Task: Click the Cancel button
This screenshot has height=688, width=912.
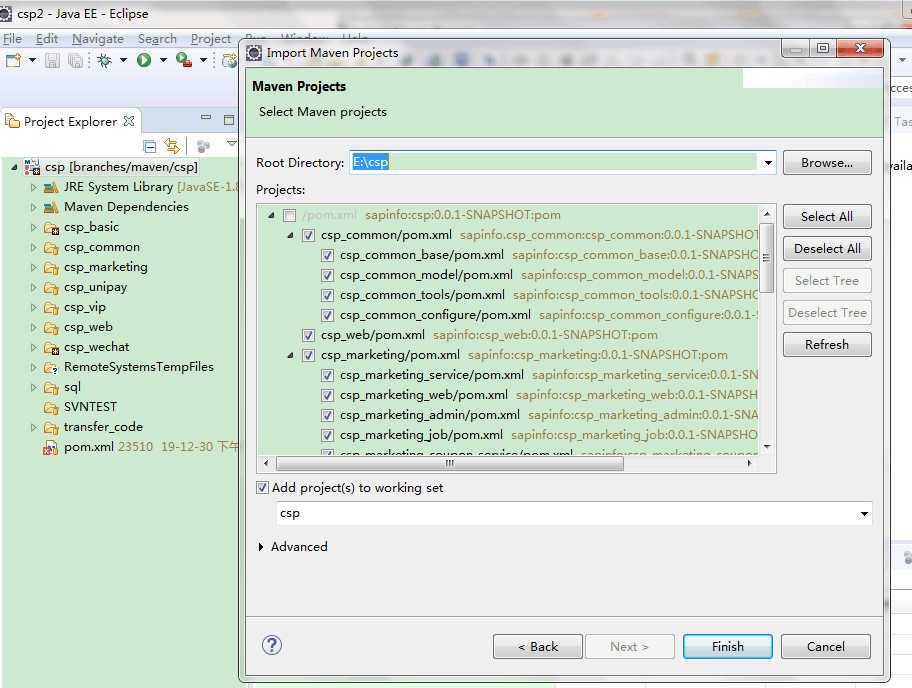Action: click(x=826, y=647)
